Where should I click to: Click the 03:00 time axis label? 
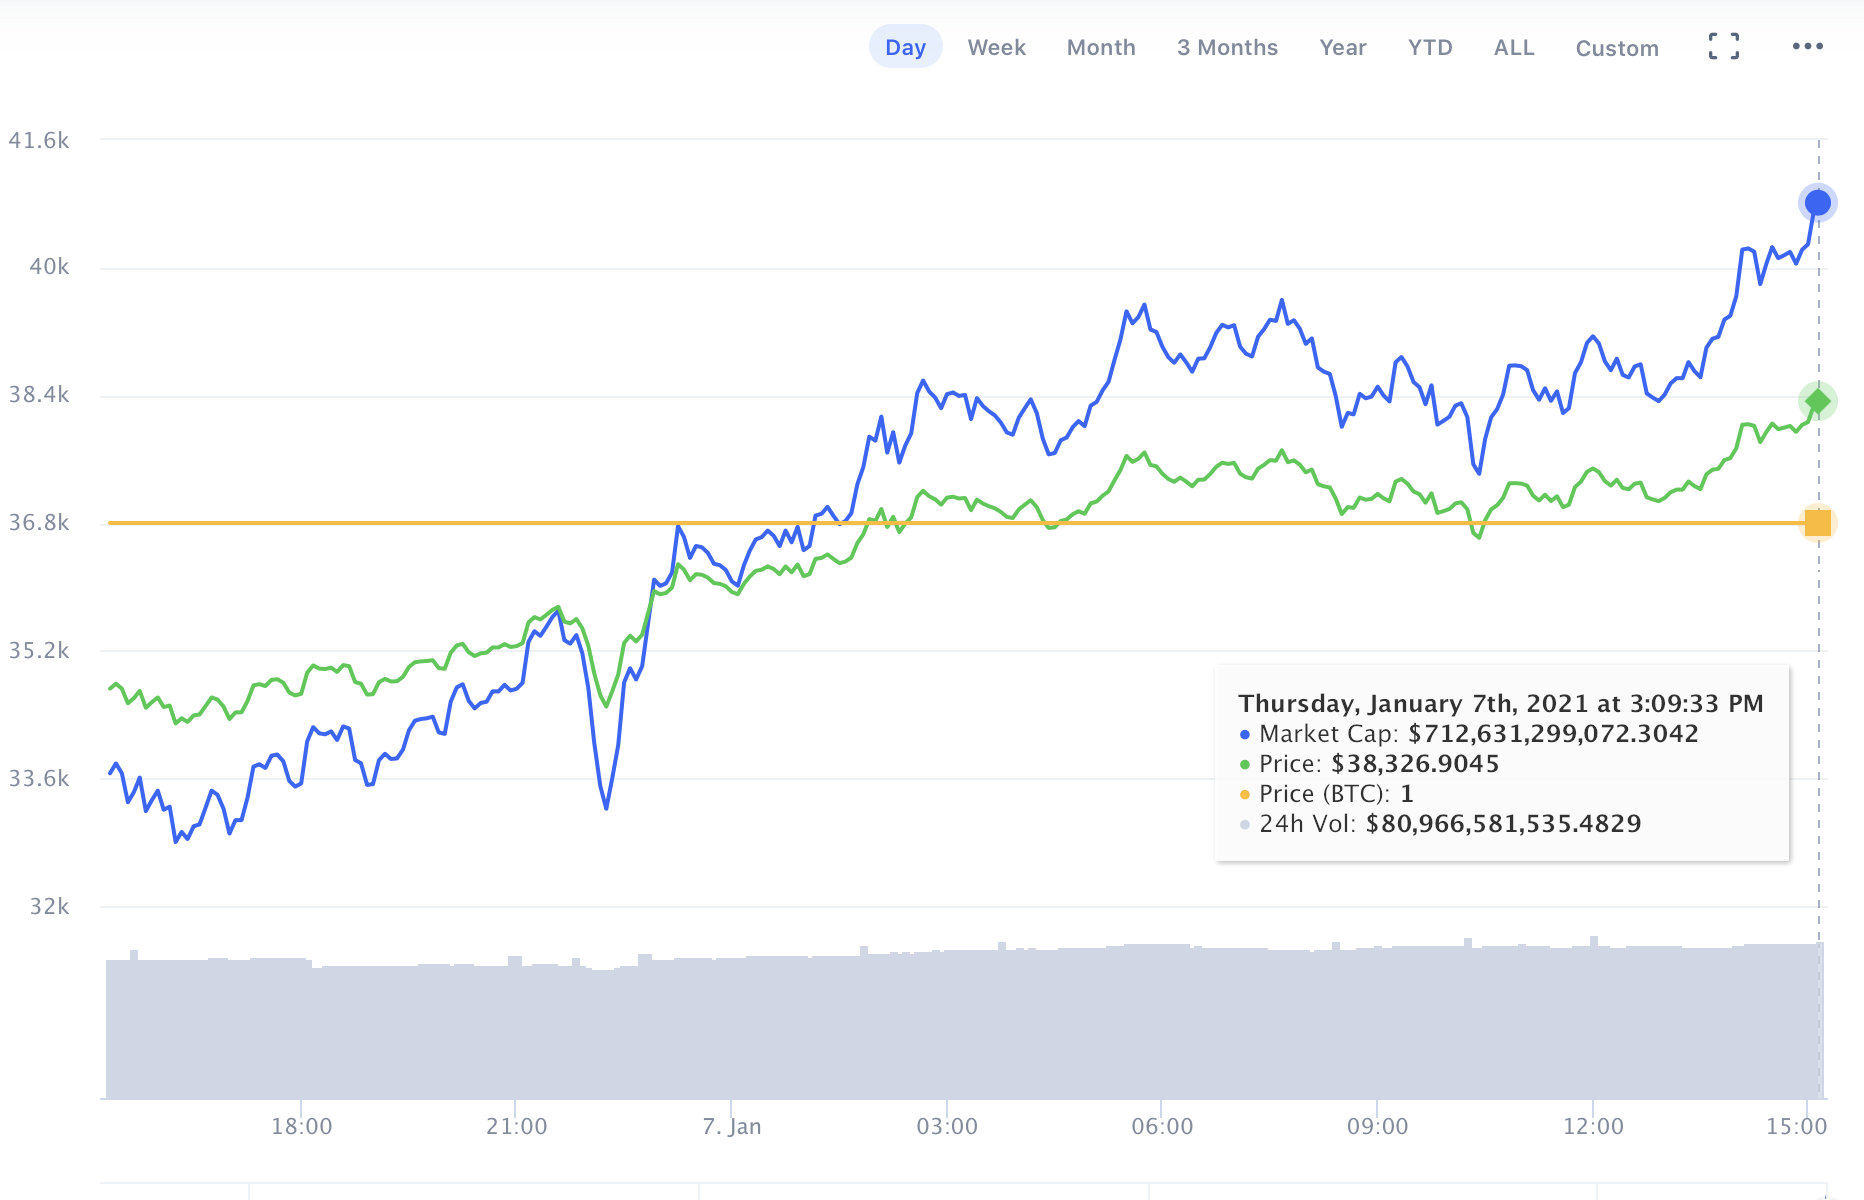point(947,1126)
